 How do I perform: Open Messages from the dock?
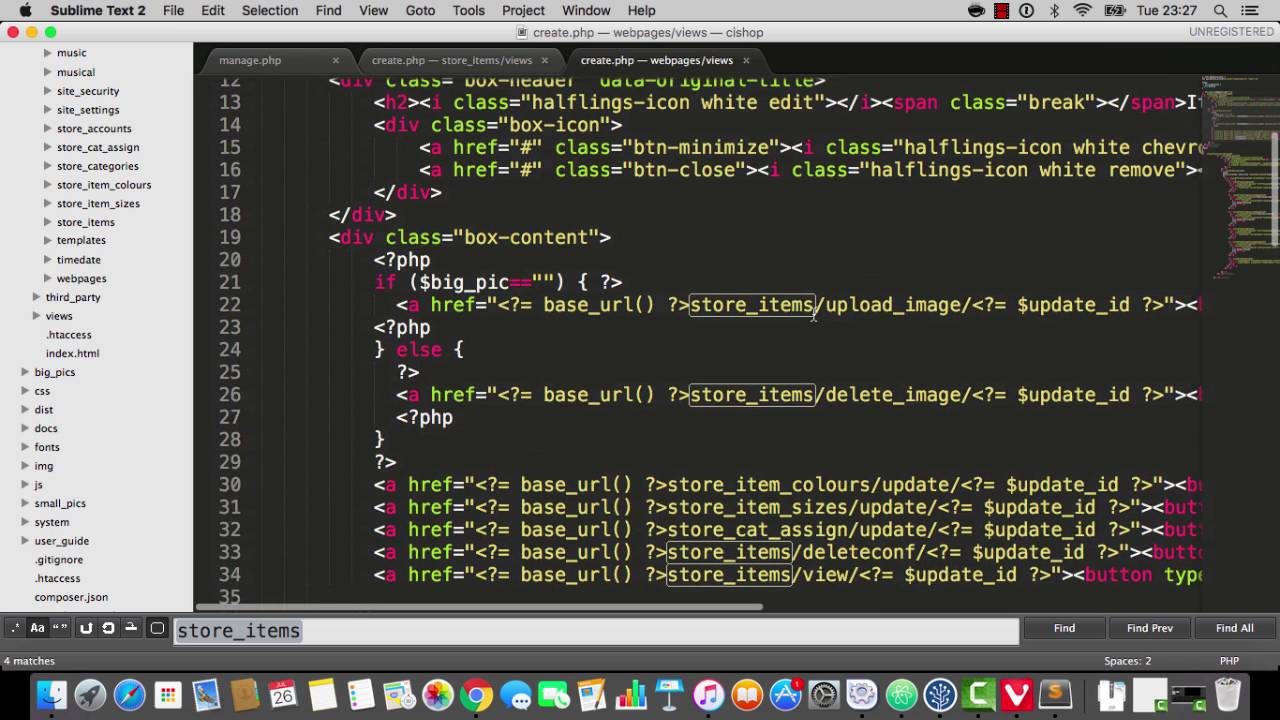515,694
